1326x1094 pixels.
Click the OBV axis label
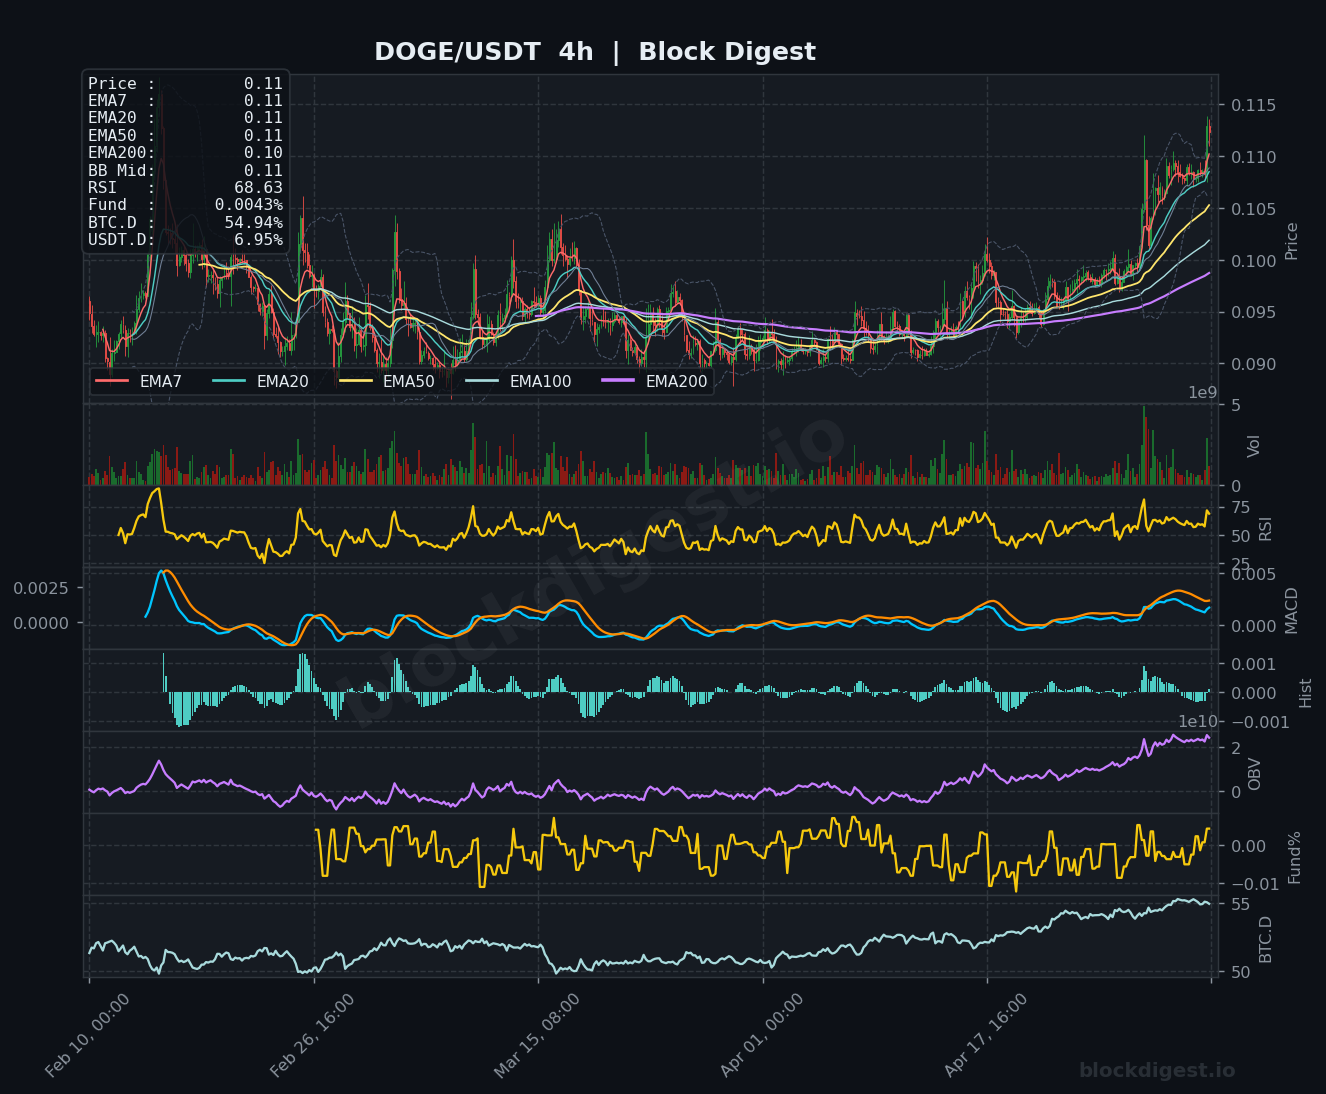(x=1254, y=774)
